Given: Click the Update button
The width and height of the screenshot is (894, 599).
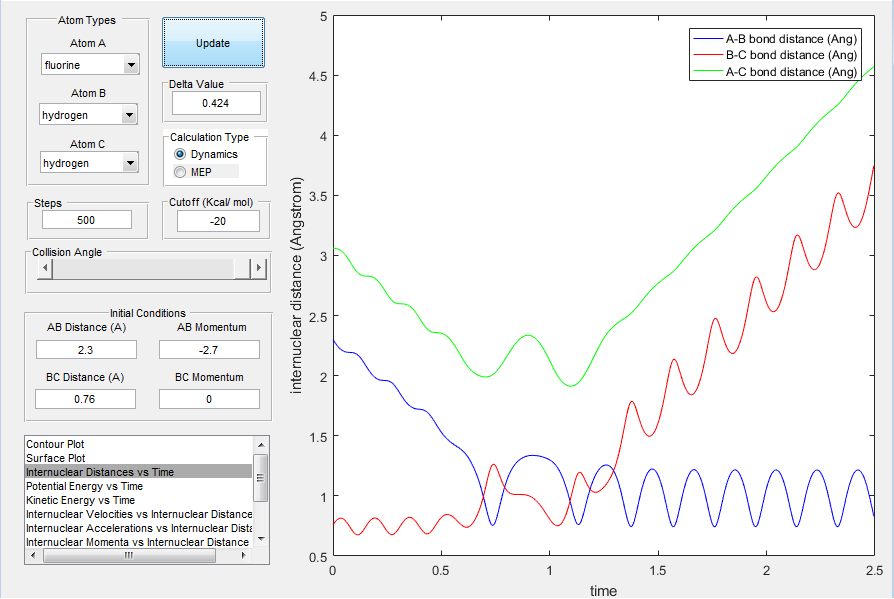Looking at the screenshot, I should coord(213,43).
